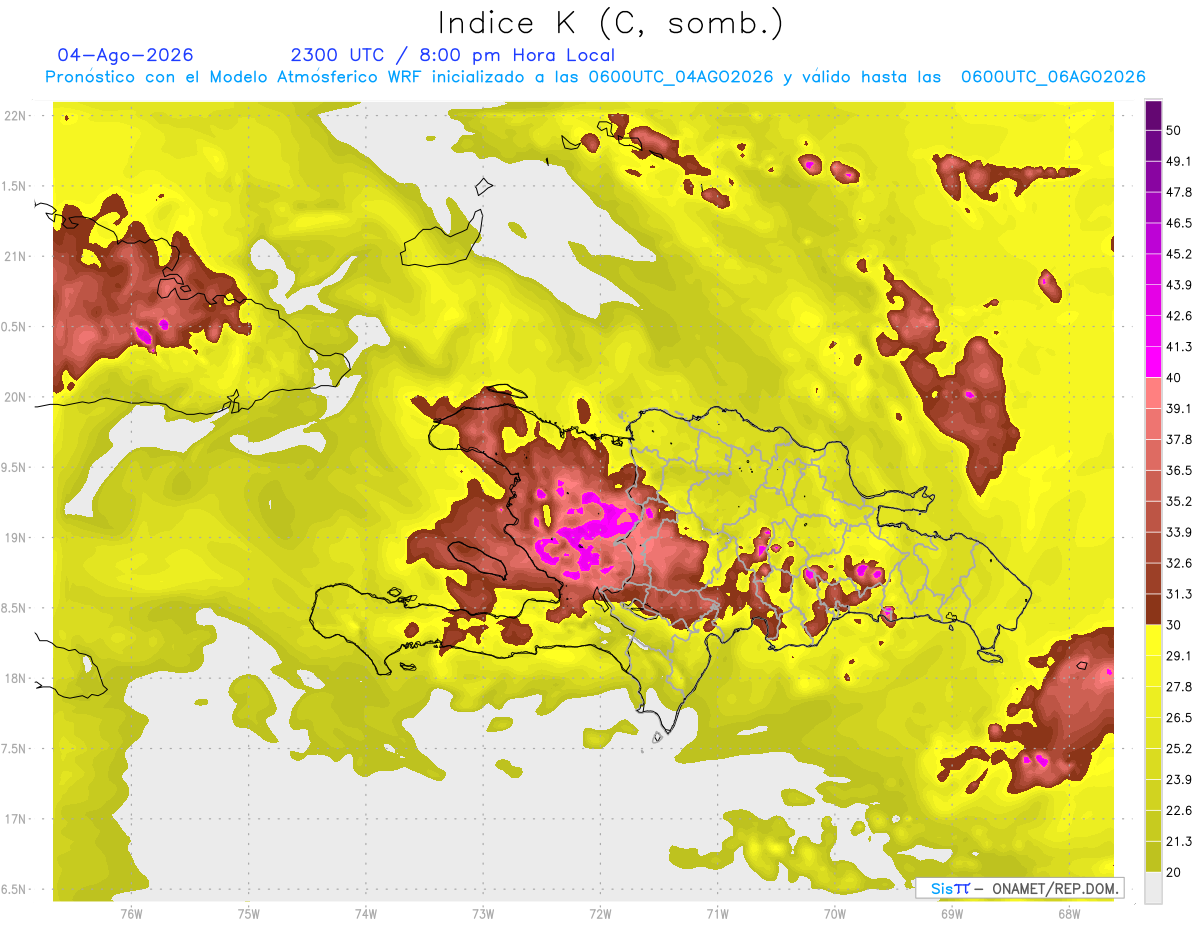Select the '71W' longitude label
1200x927 pixels.
coord(717,914)
